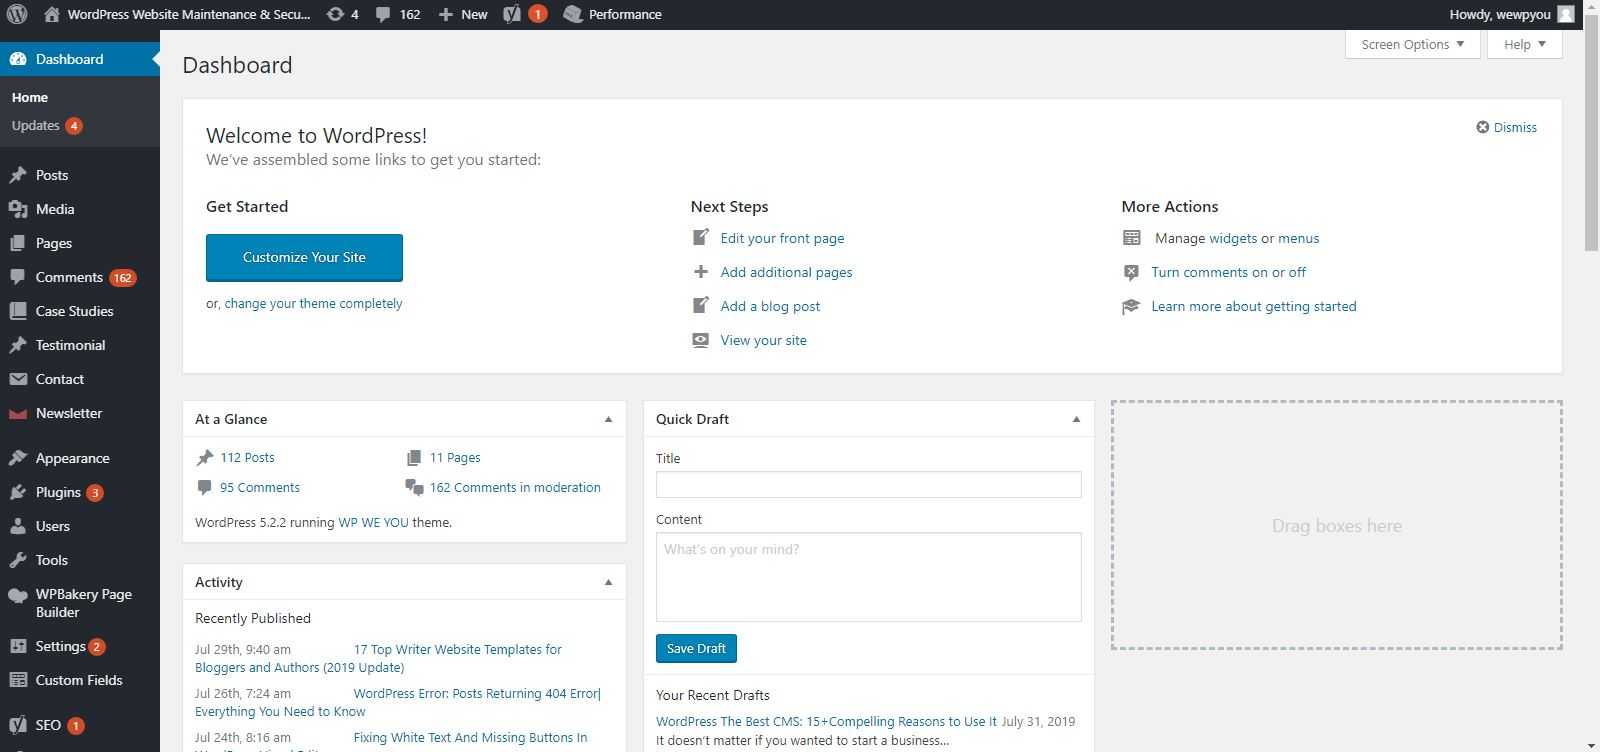Click the Settings icon in sidebar
Screen dimensions: 1600x752
click(18, 646)
